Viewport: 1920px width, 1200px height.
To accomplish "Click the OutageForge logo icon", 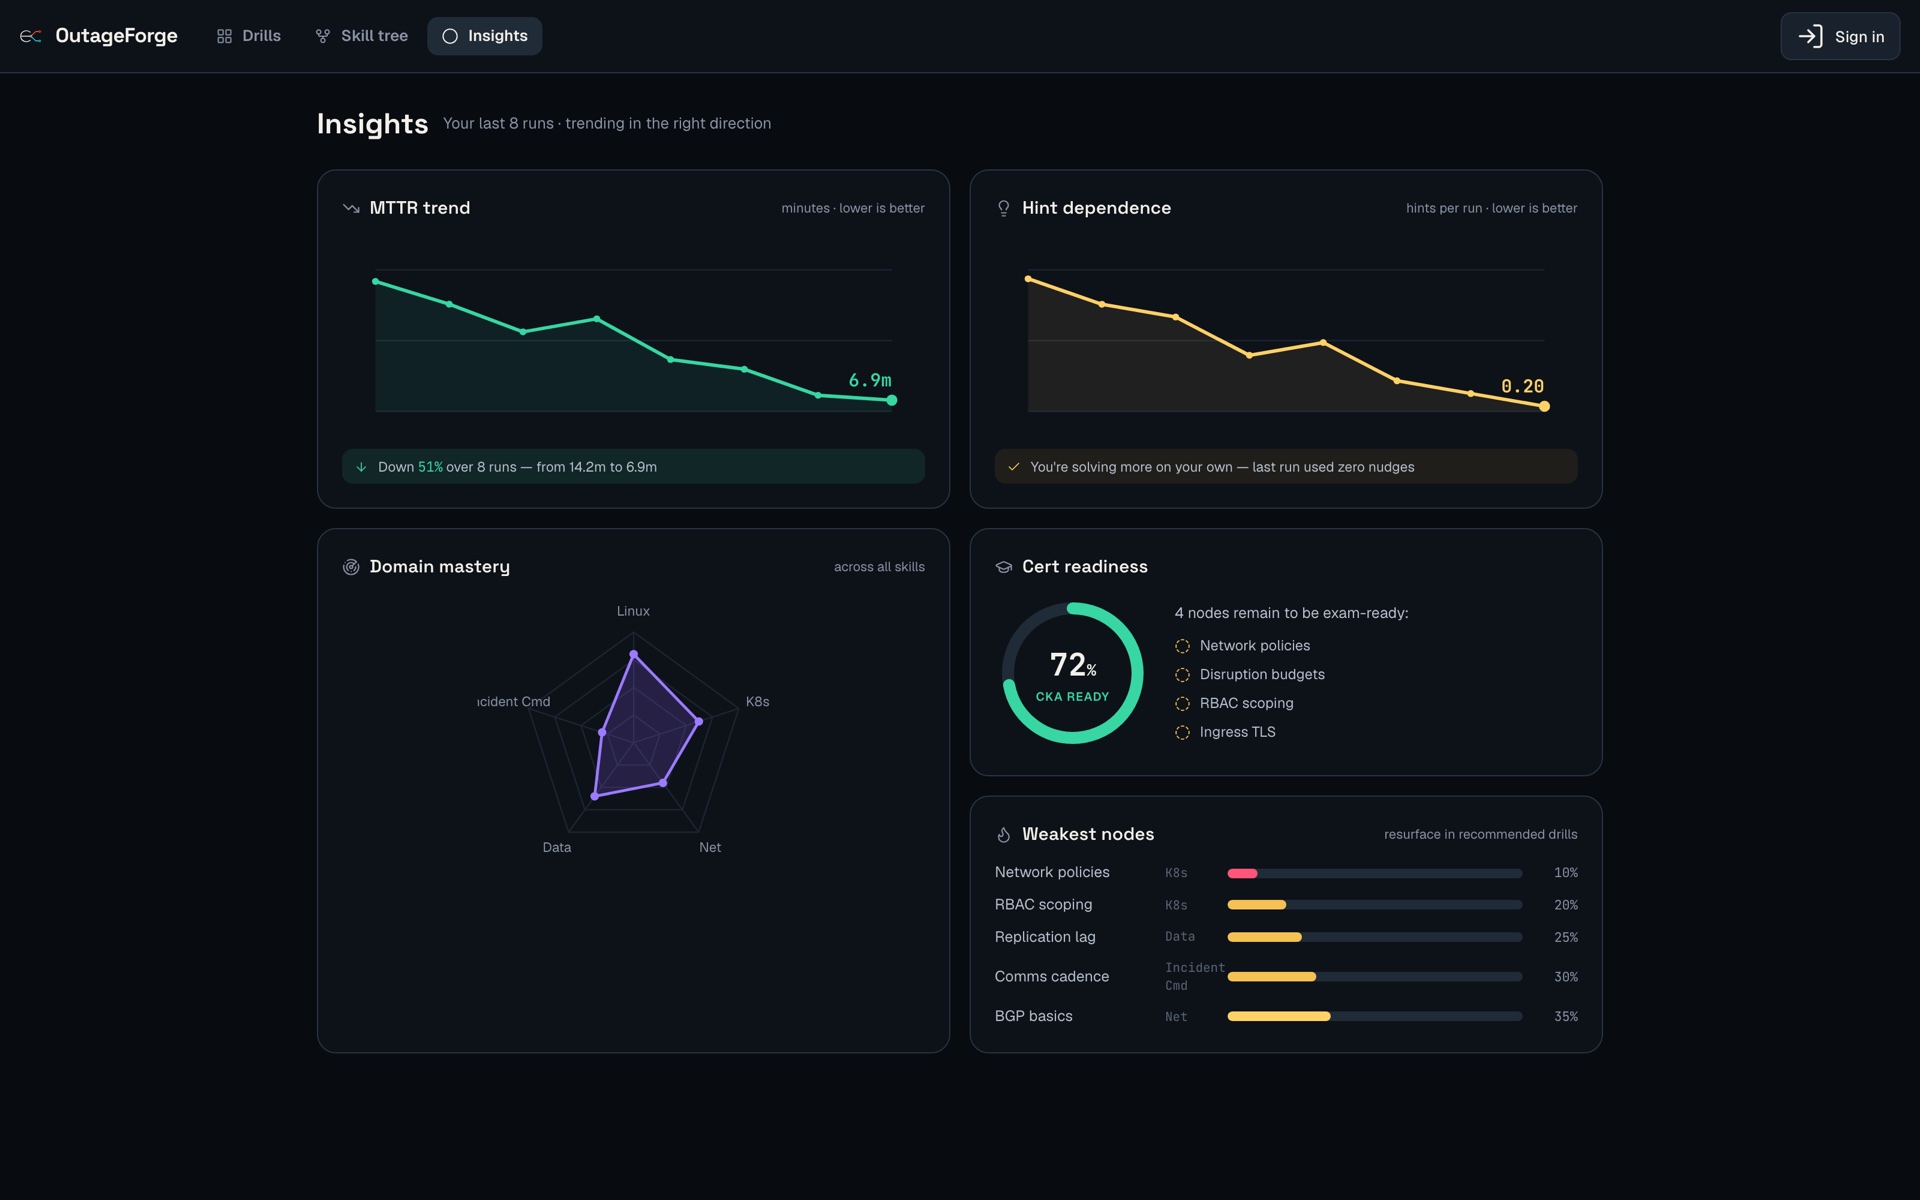I will pos(31,36).
